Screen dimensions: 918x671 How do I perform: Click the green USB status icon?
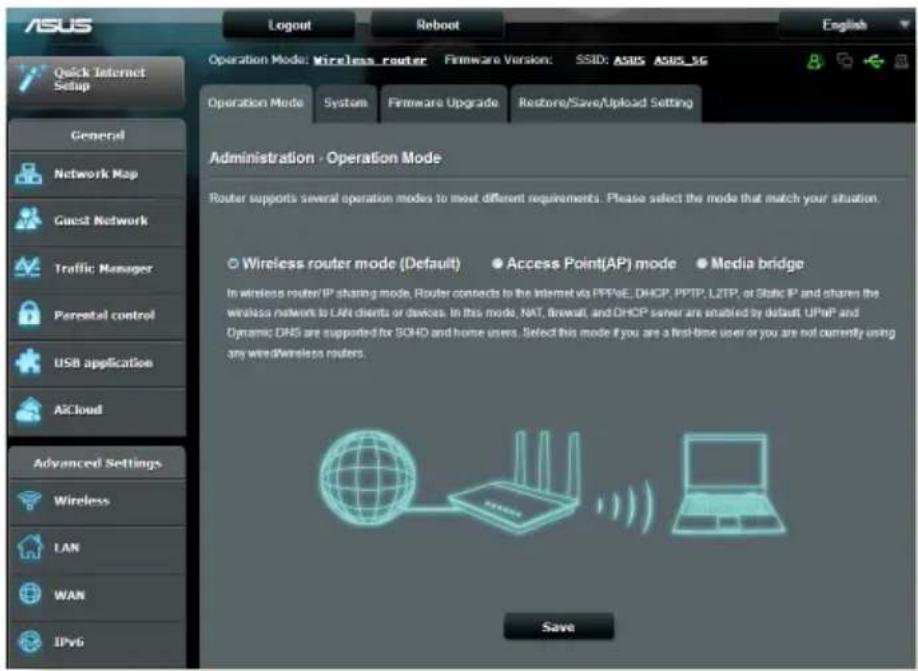874,61
